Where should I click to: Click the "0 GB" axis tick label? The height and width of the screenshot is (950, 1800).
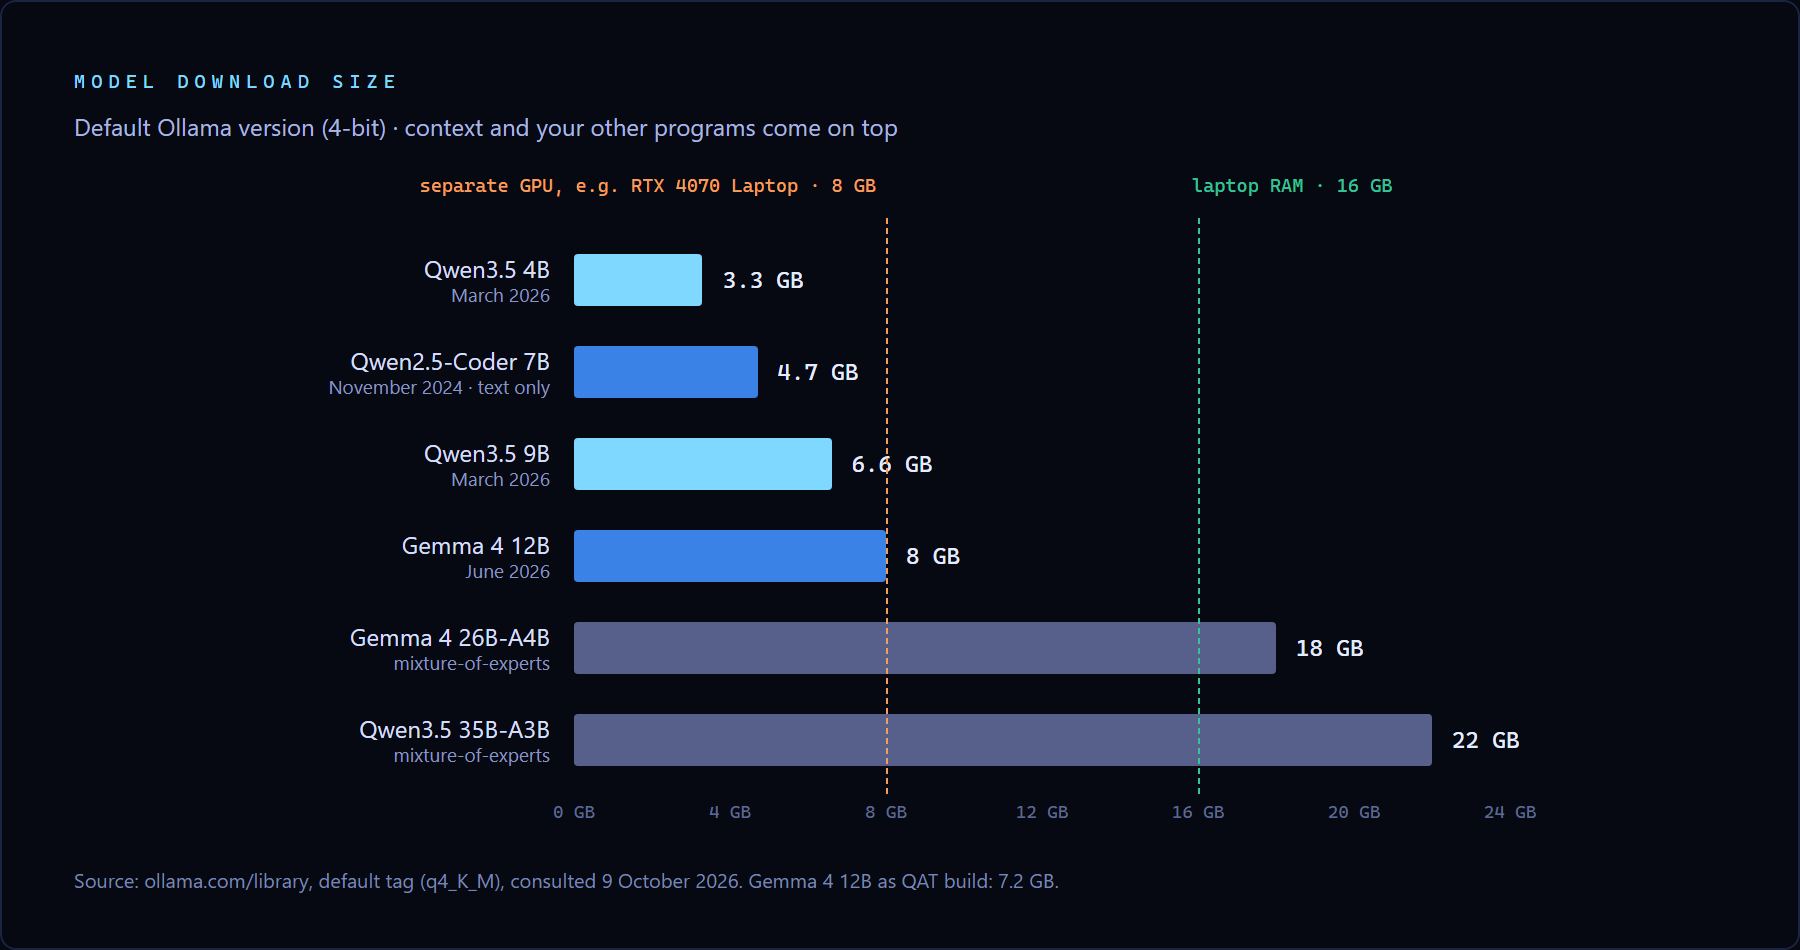click(x=574, y=812)
